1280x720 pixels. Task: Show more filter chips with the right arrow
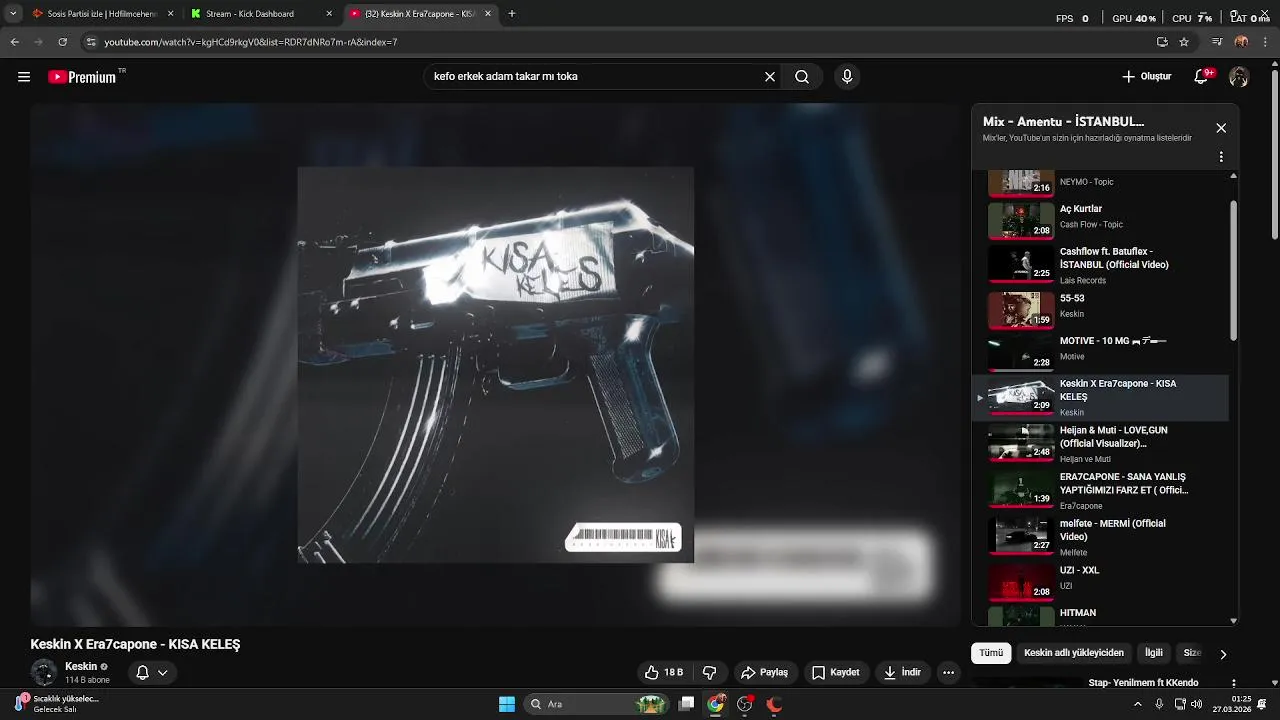1223,654
